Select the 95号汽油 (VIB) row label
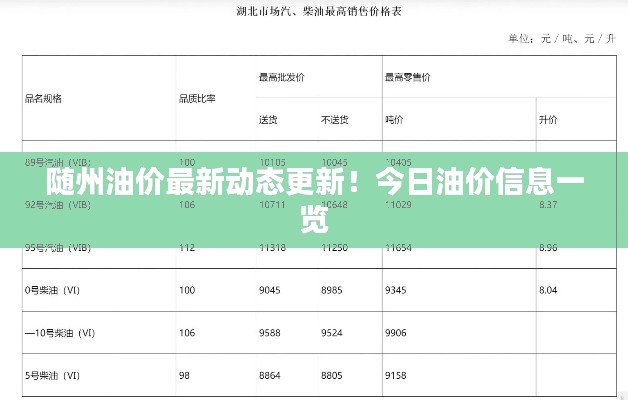Image resolution: width=628 pixels, height=400 pixels. (x=58, y=248)
